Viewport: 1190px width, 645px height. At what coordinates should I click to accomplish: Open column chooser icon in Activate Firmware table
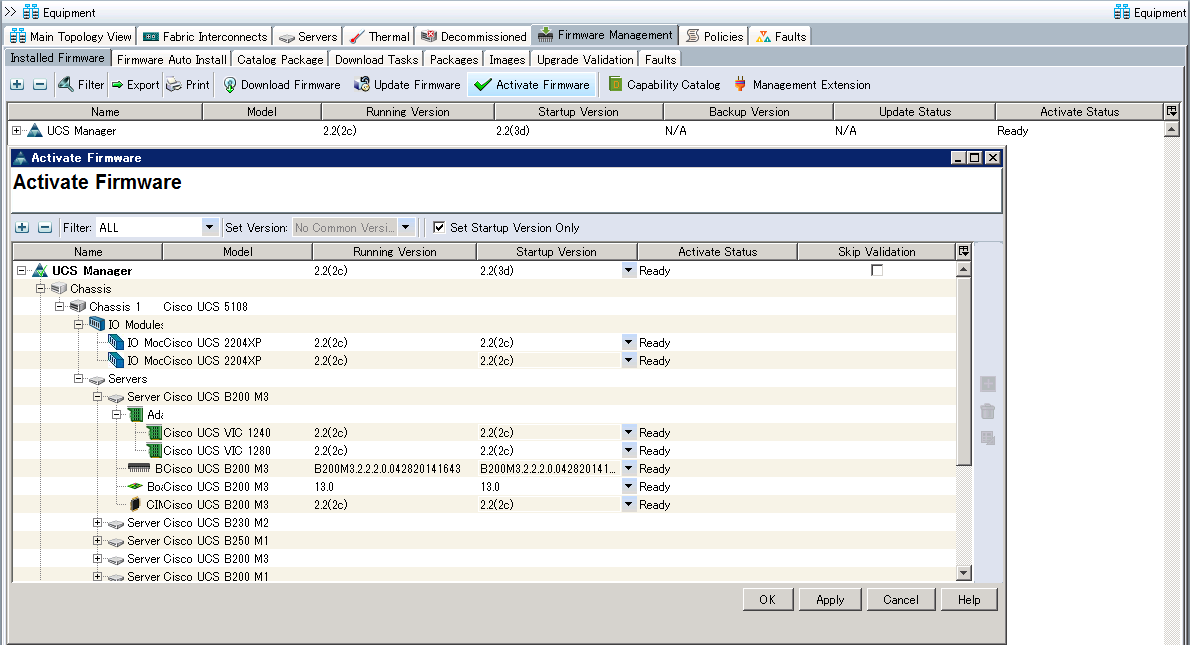pyautogui.click(x=964, y=251)
